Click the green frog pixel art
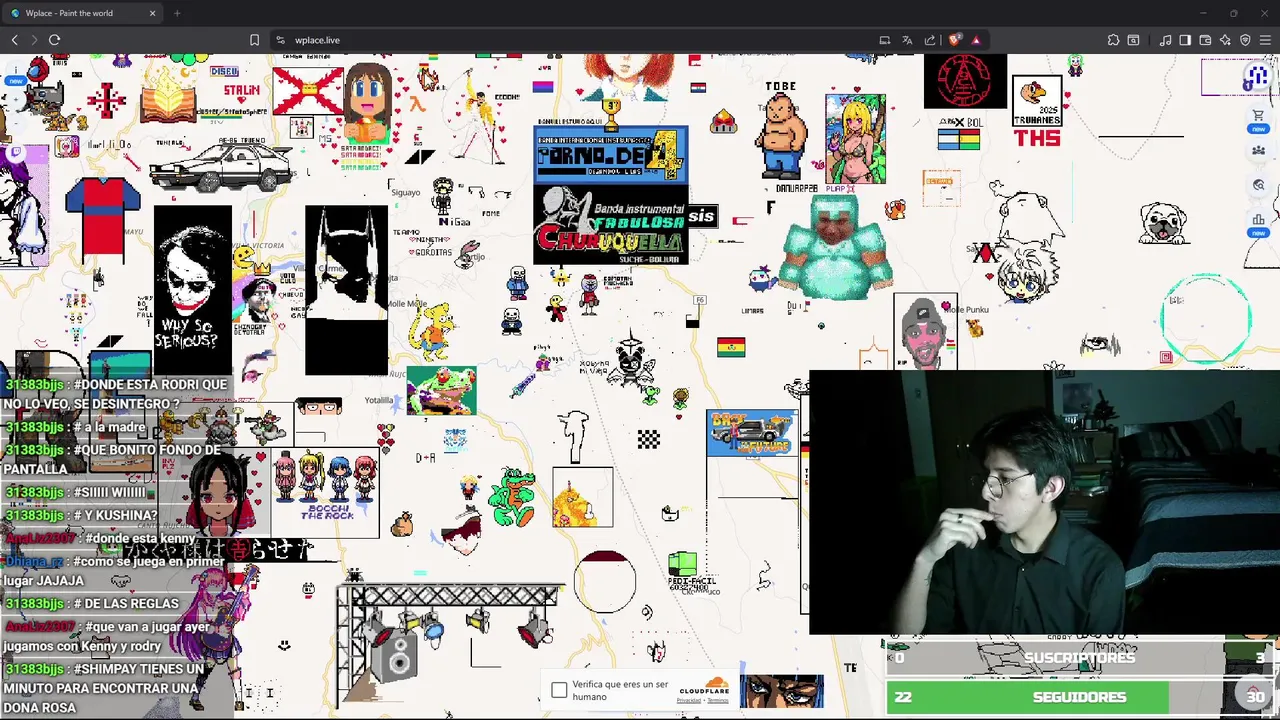Viewport: 1280px width, 720px height. click(441, 390)
